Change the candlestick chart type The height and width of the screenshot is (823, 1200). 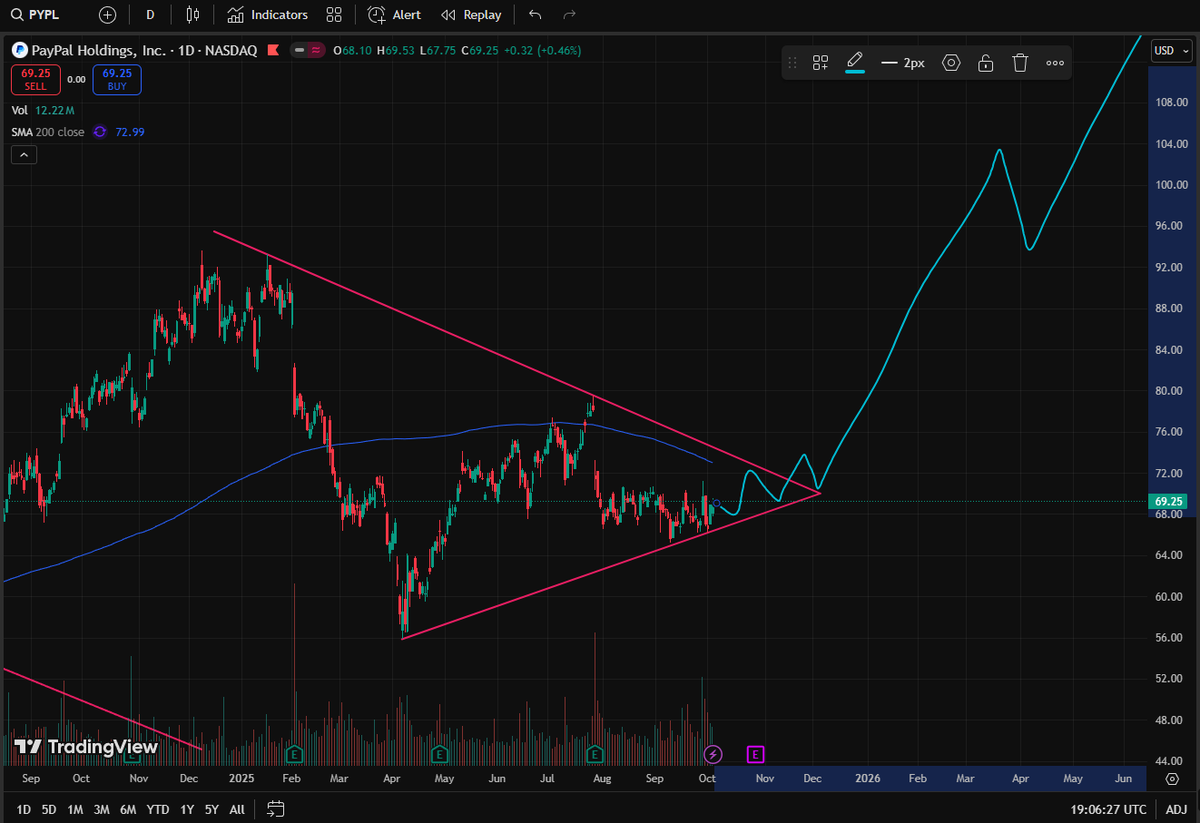pyautogui.click(x=193, y=15)
